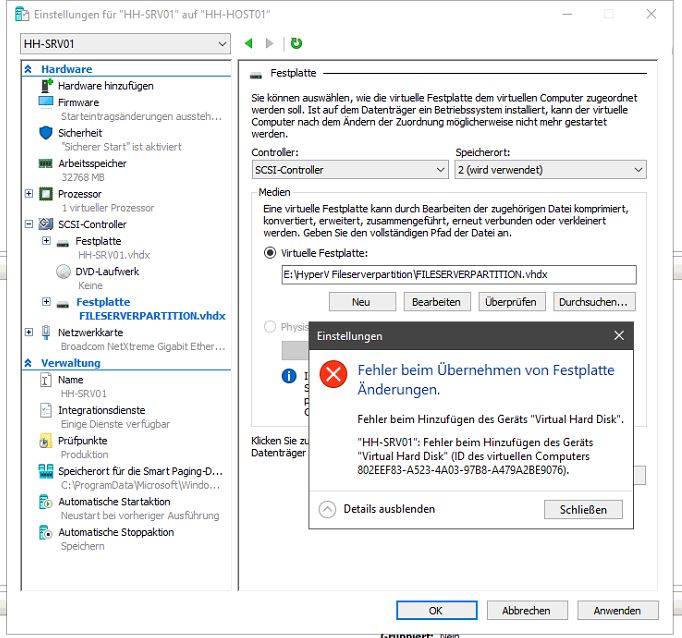Expand the FILESERVERPARTITION.vhdx Festplatte node
Image resolution: width=682 pixels, height=638 pixels.
pyautogui.click(x=46, y=301)
